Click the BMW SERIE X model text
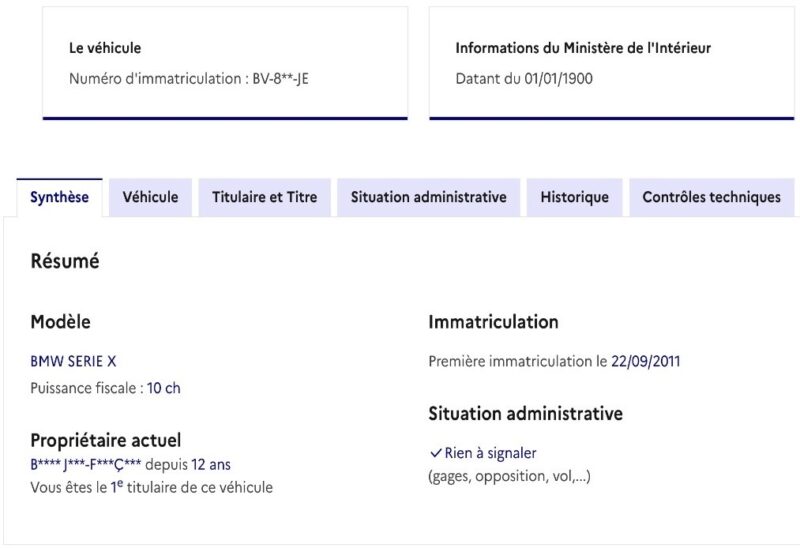 (x=73, y=361)
